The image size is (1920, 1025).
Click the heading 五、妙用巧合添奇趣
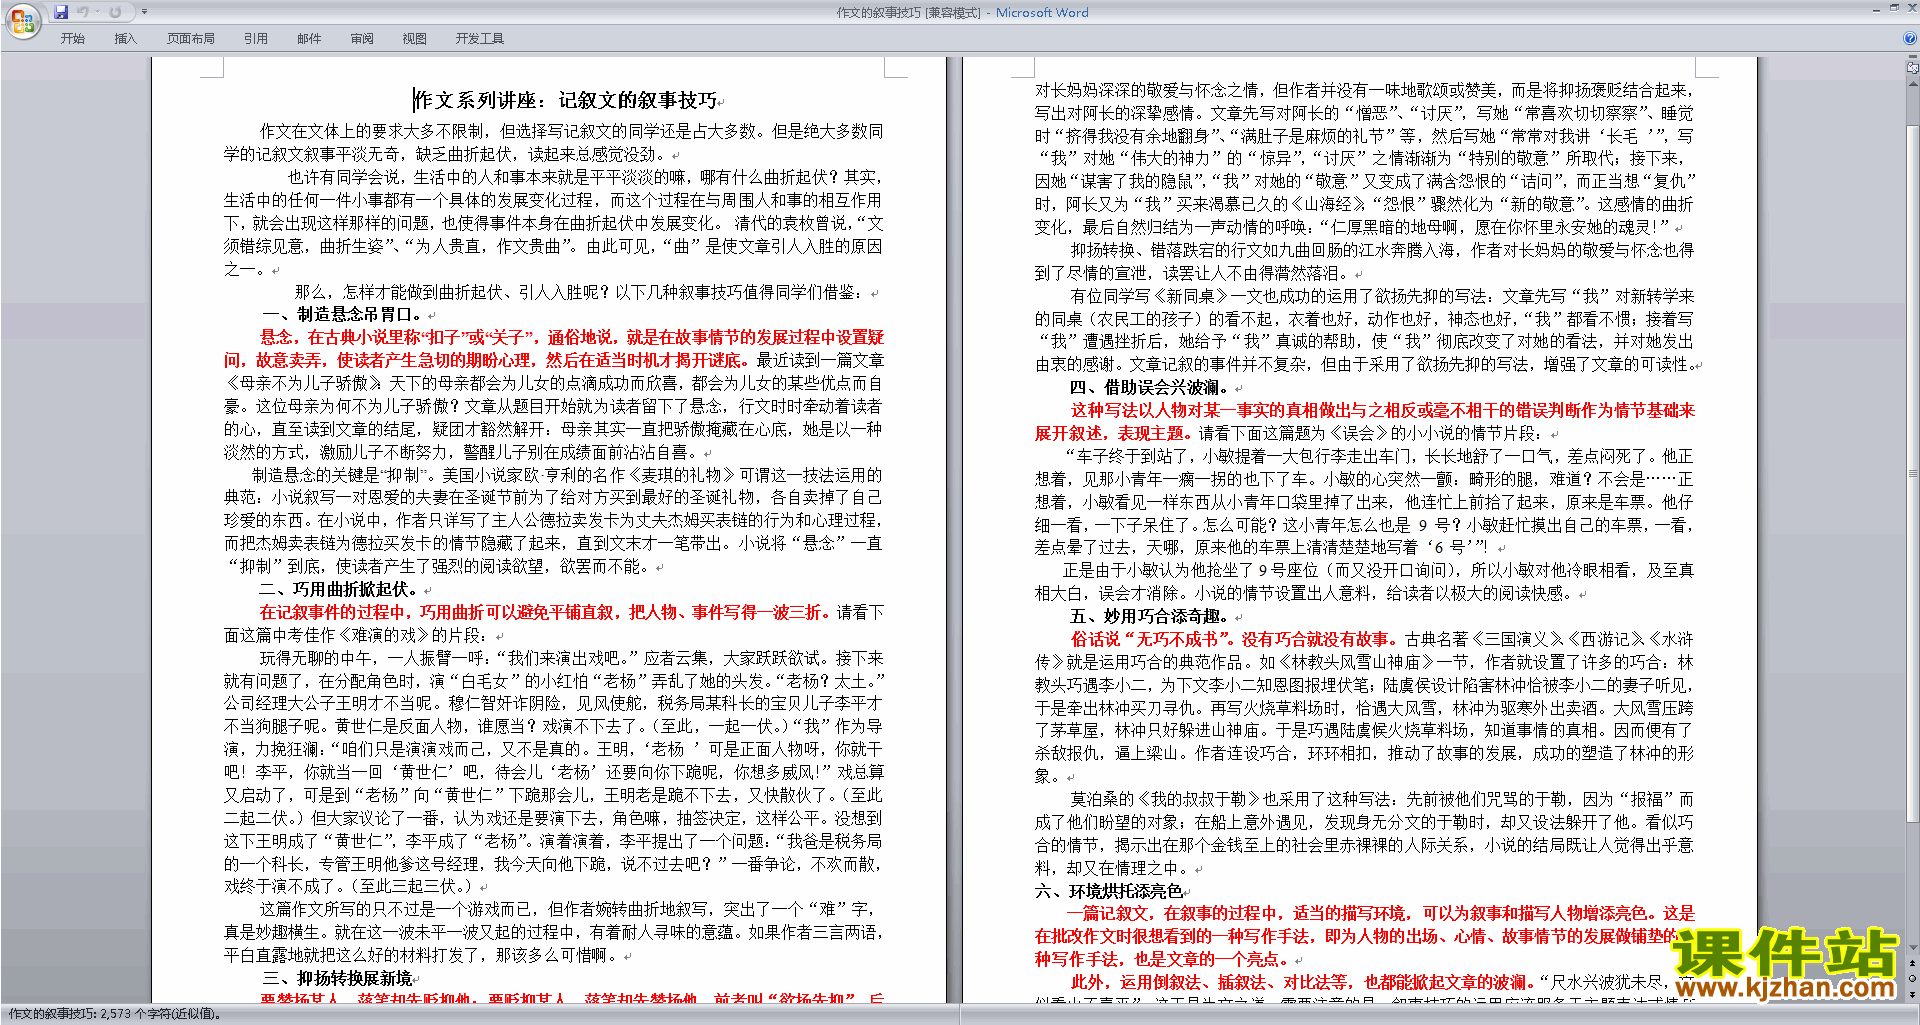click(1152, 616)
